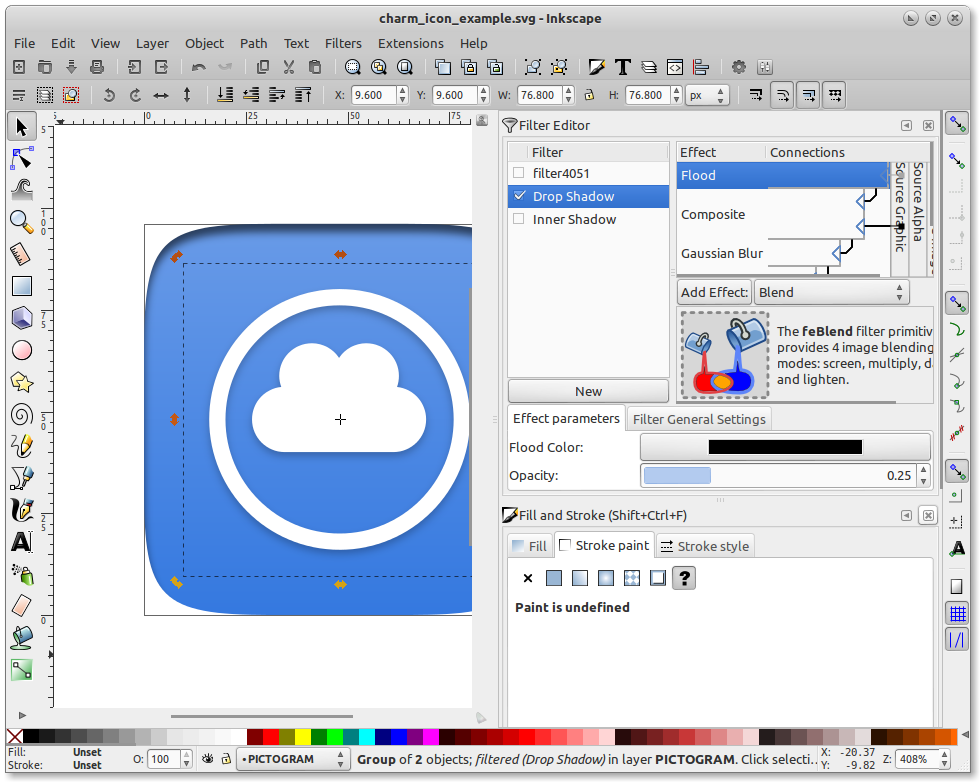Enable the Inner Shadow filter checkbox
Image resolution: width=980 pixels, height=782 pixels.
(x=518, y=219)
